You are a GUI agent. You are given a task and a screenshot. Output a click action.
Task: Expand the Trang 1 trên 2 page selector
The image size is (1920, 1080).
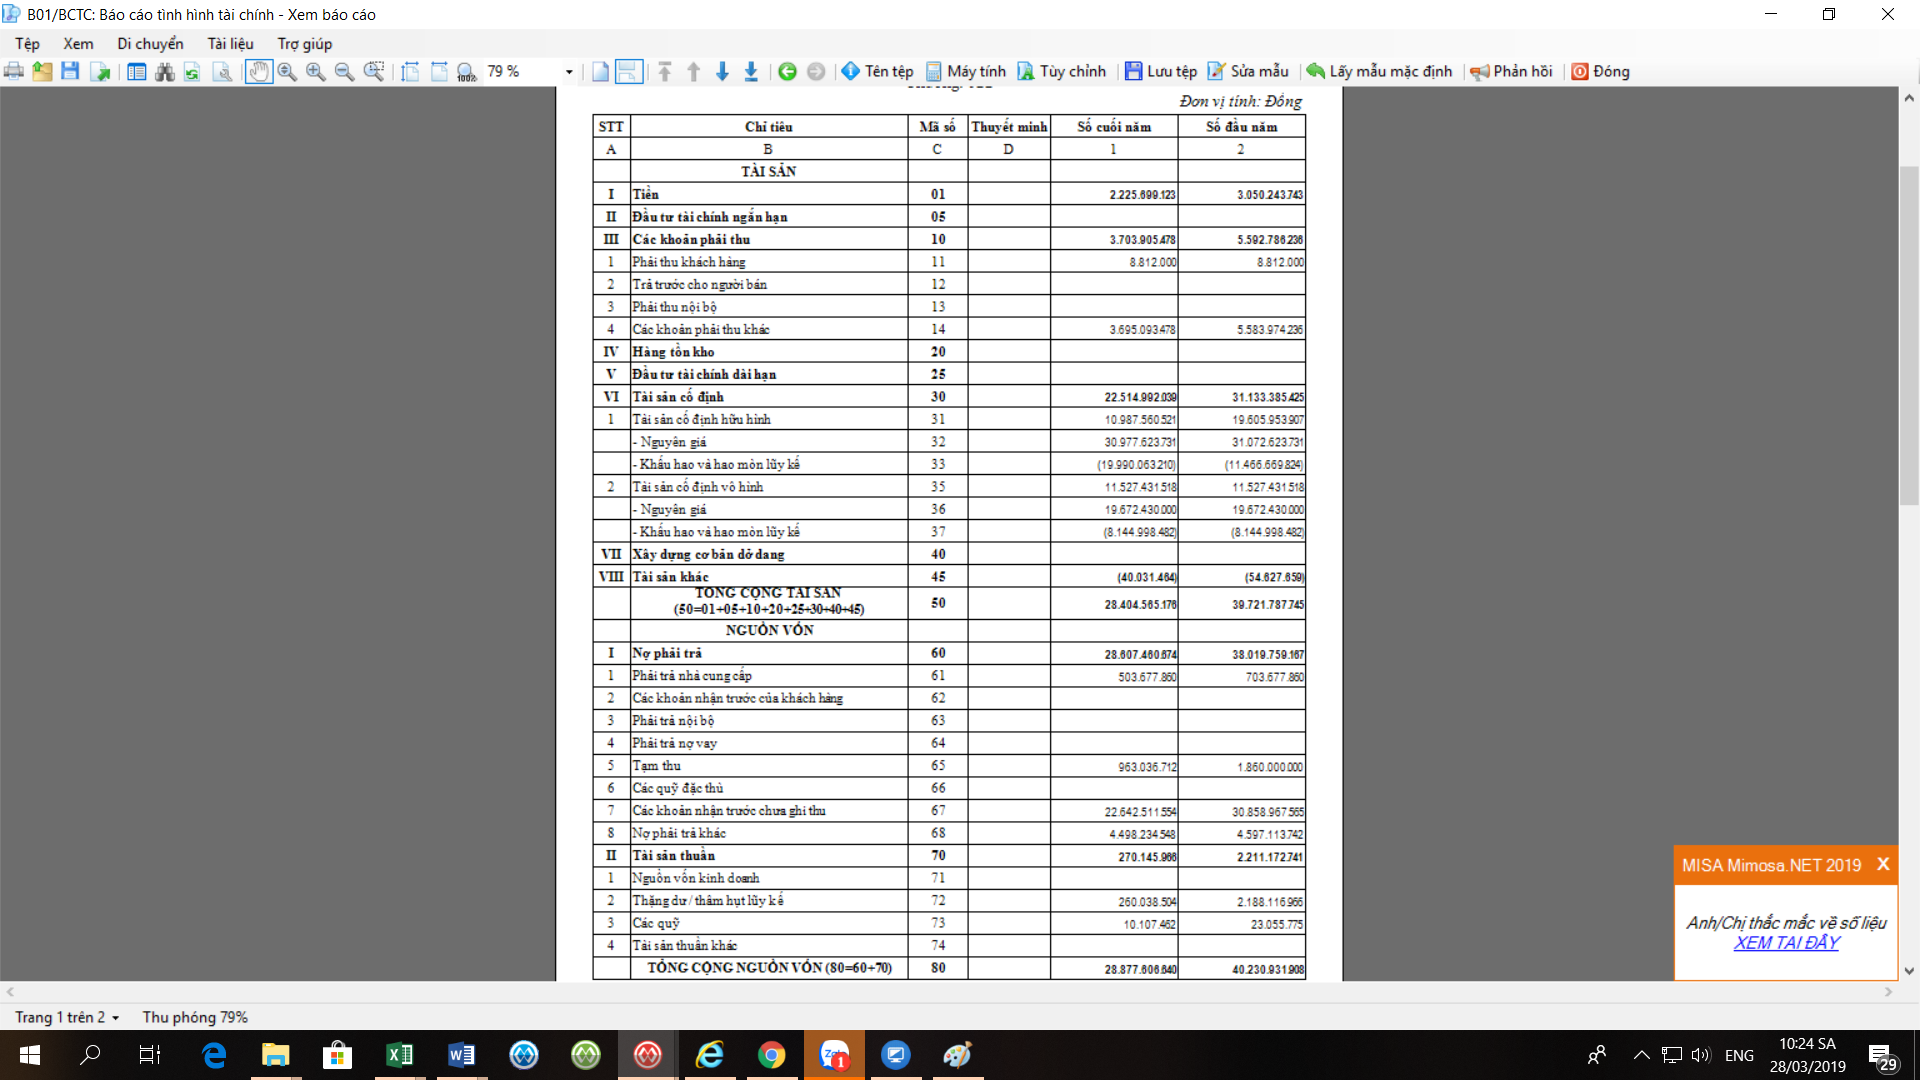116,1018
